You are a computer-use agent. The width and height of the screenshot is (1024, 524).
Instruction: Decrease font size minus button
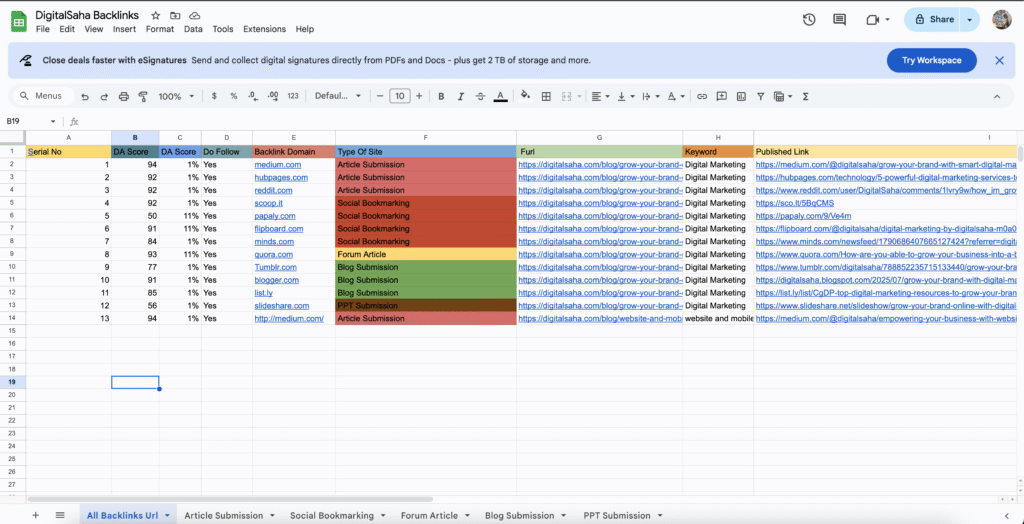coord(380,96)
